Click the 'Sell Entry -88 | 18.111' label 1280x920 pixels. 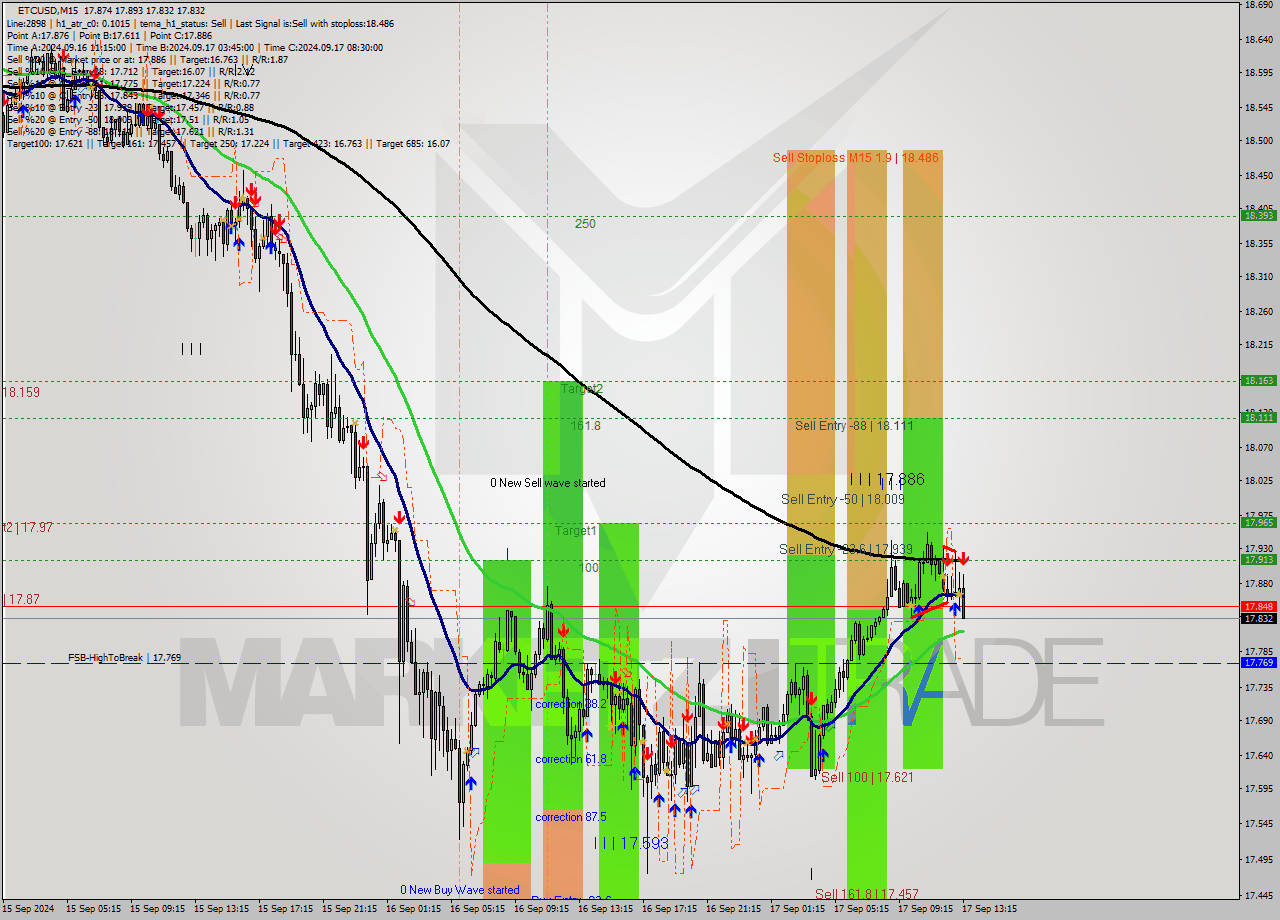[854, 425]
